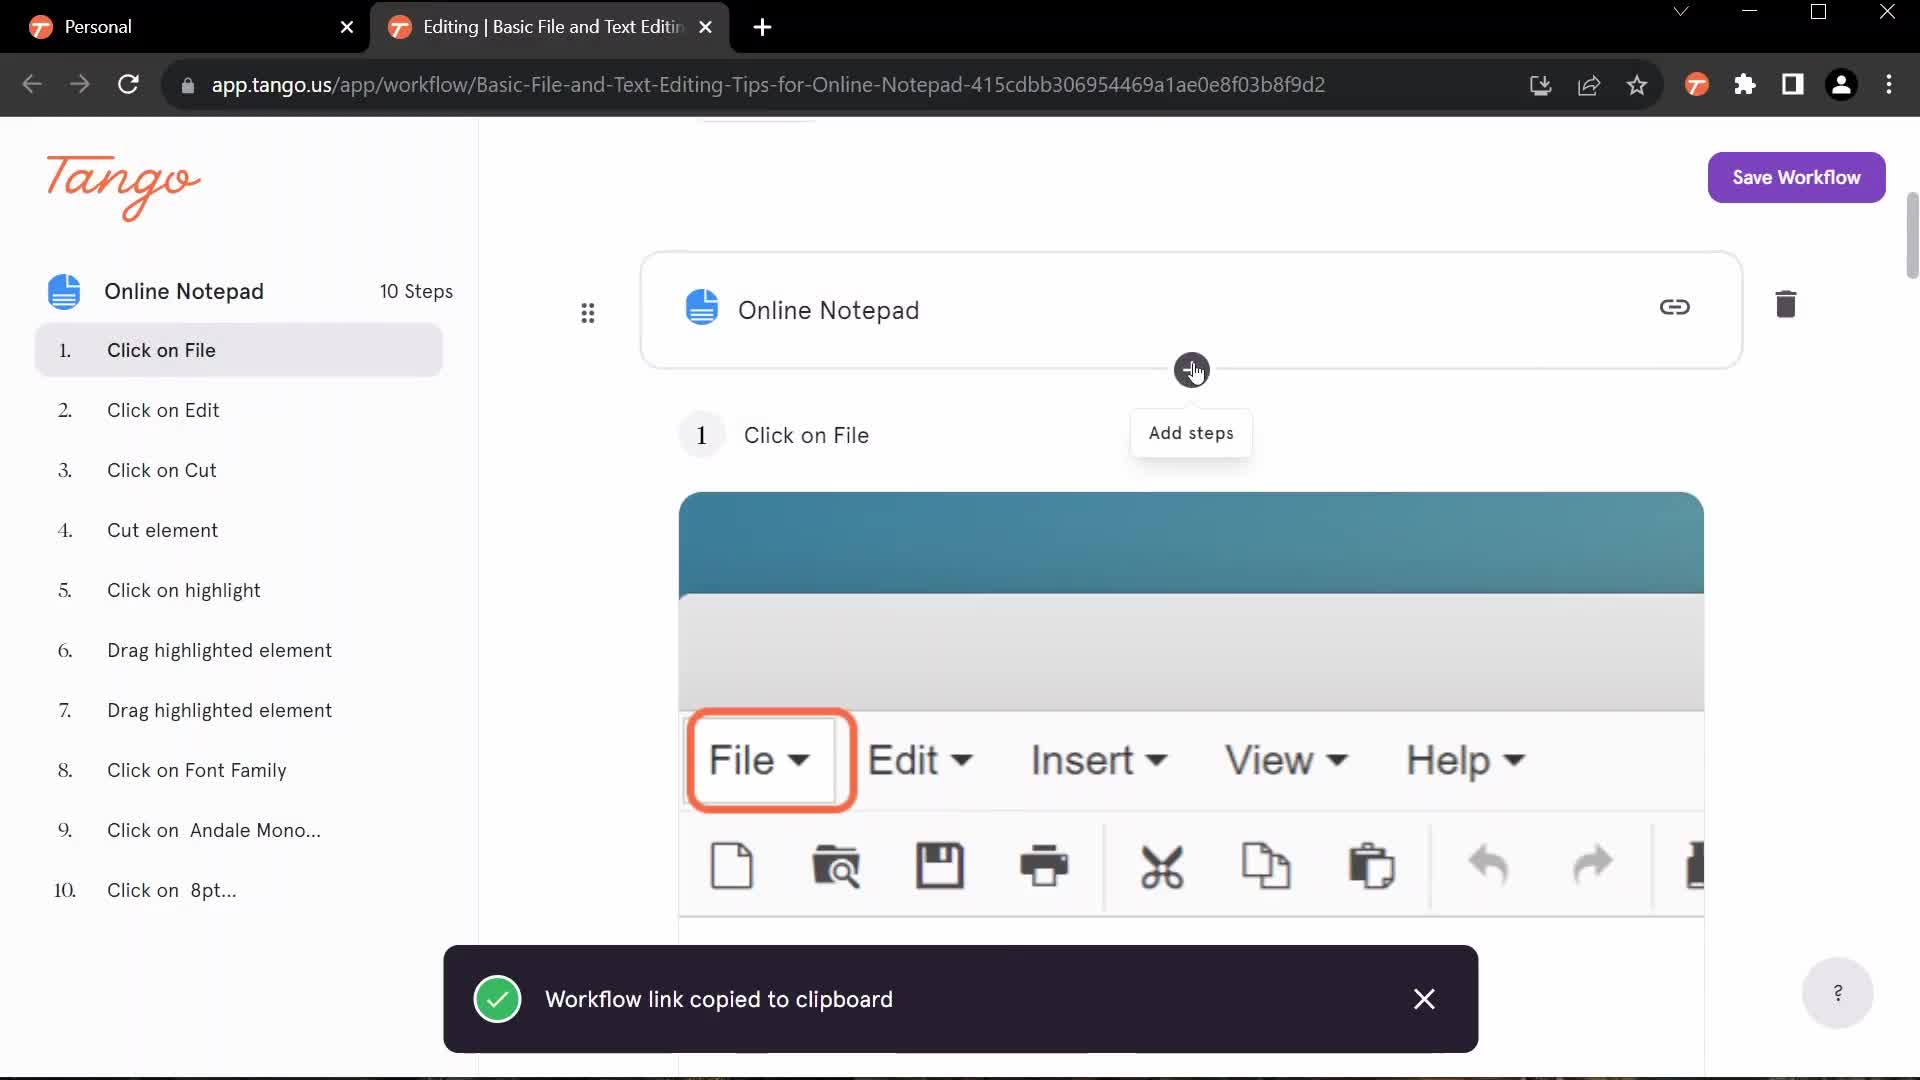Viewport: 1920px width, 1080px height.
Task: Click the Open File icon in toolbar
Action: 836,865
